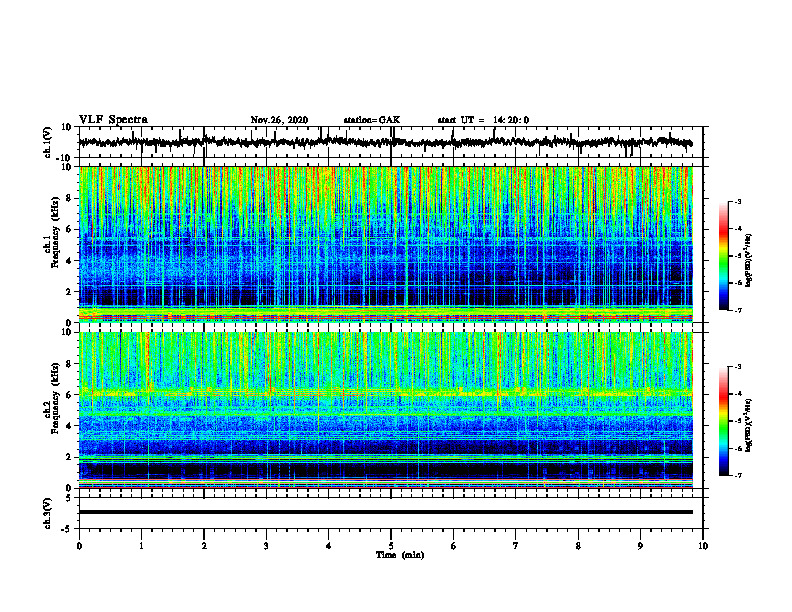
Task: Click the time axis tick label "2"
Action: click(x=204, y=546)
